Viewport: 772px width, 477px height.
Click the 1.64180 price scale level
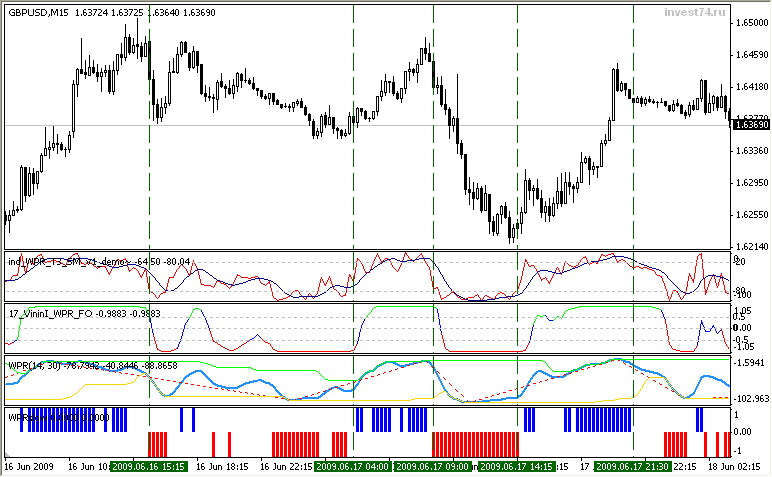(750, 87)
